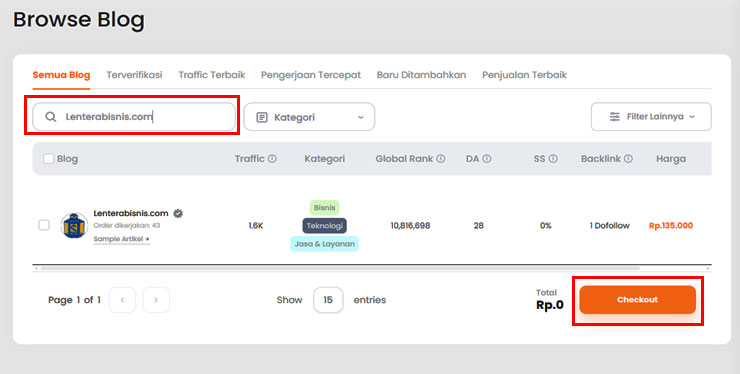Tick the select-all Blog checkbox
Viewport: 740px width, 374px height.
pyautogui.click(x=48, y=159)
